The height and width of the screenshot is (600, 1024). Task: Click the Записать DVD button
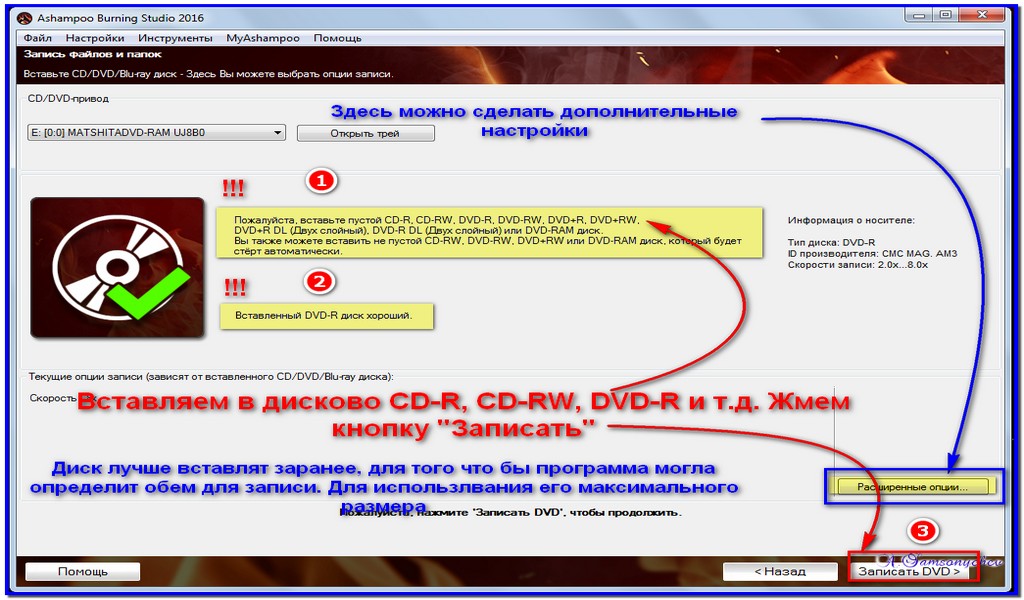909,571
